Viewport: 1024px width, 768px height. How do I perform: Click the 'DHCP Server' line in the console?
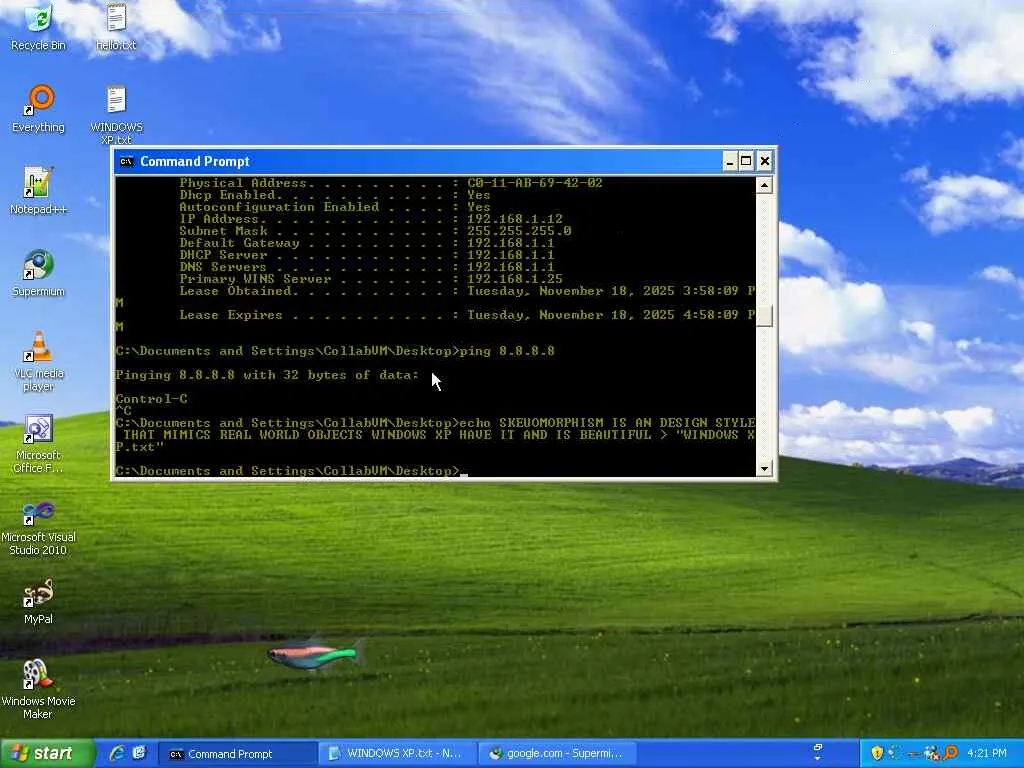[x=366, y=255]
